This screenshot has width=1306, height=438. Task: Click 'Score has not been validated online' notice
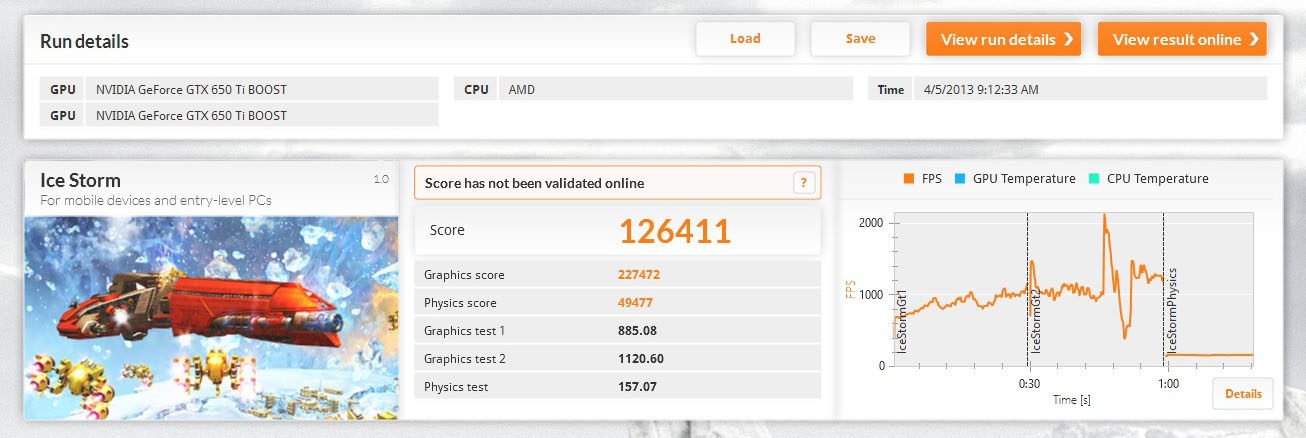tap(534, 183)
